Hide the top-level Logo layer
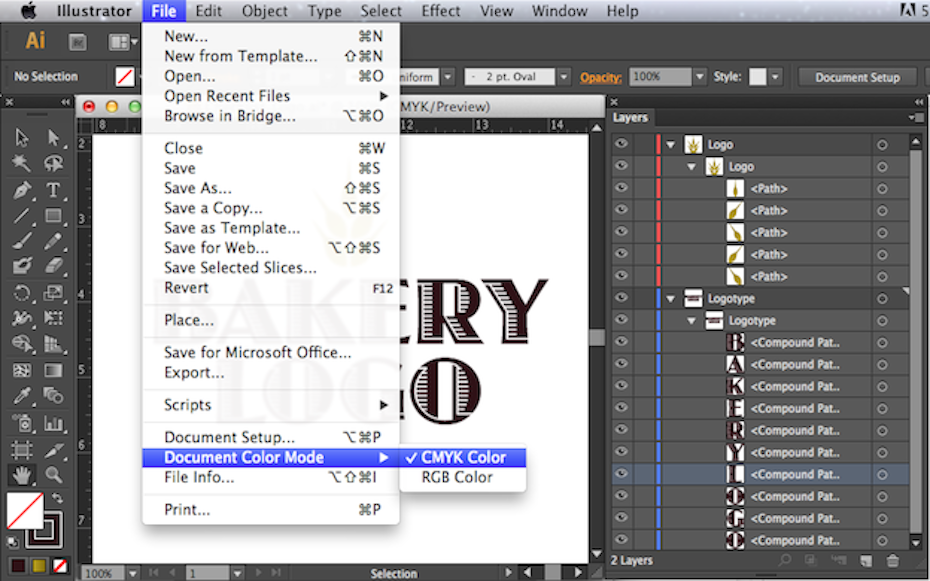This screenshot has height=581, width=930. tap(622, 145)
